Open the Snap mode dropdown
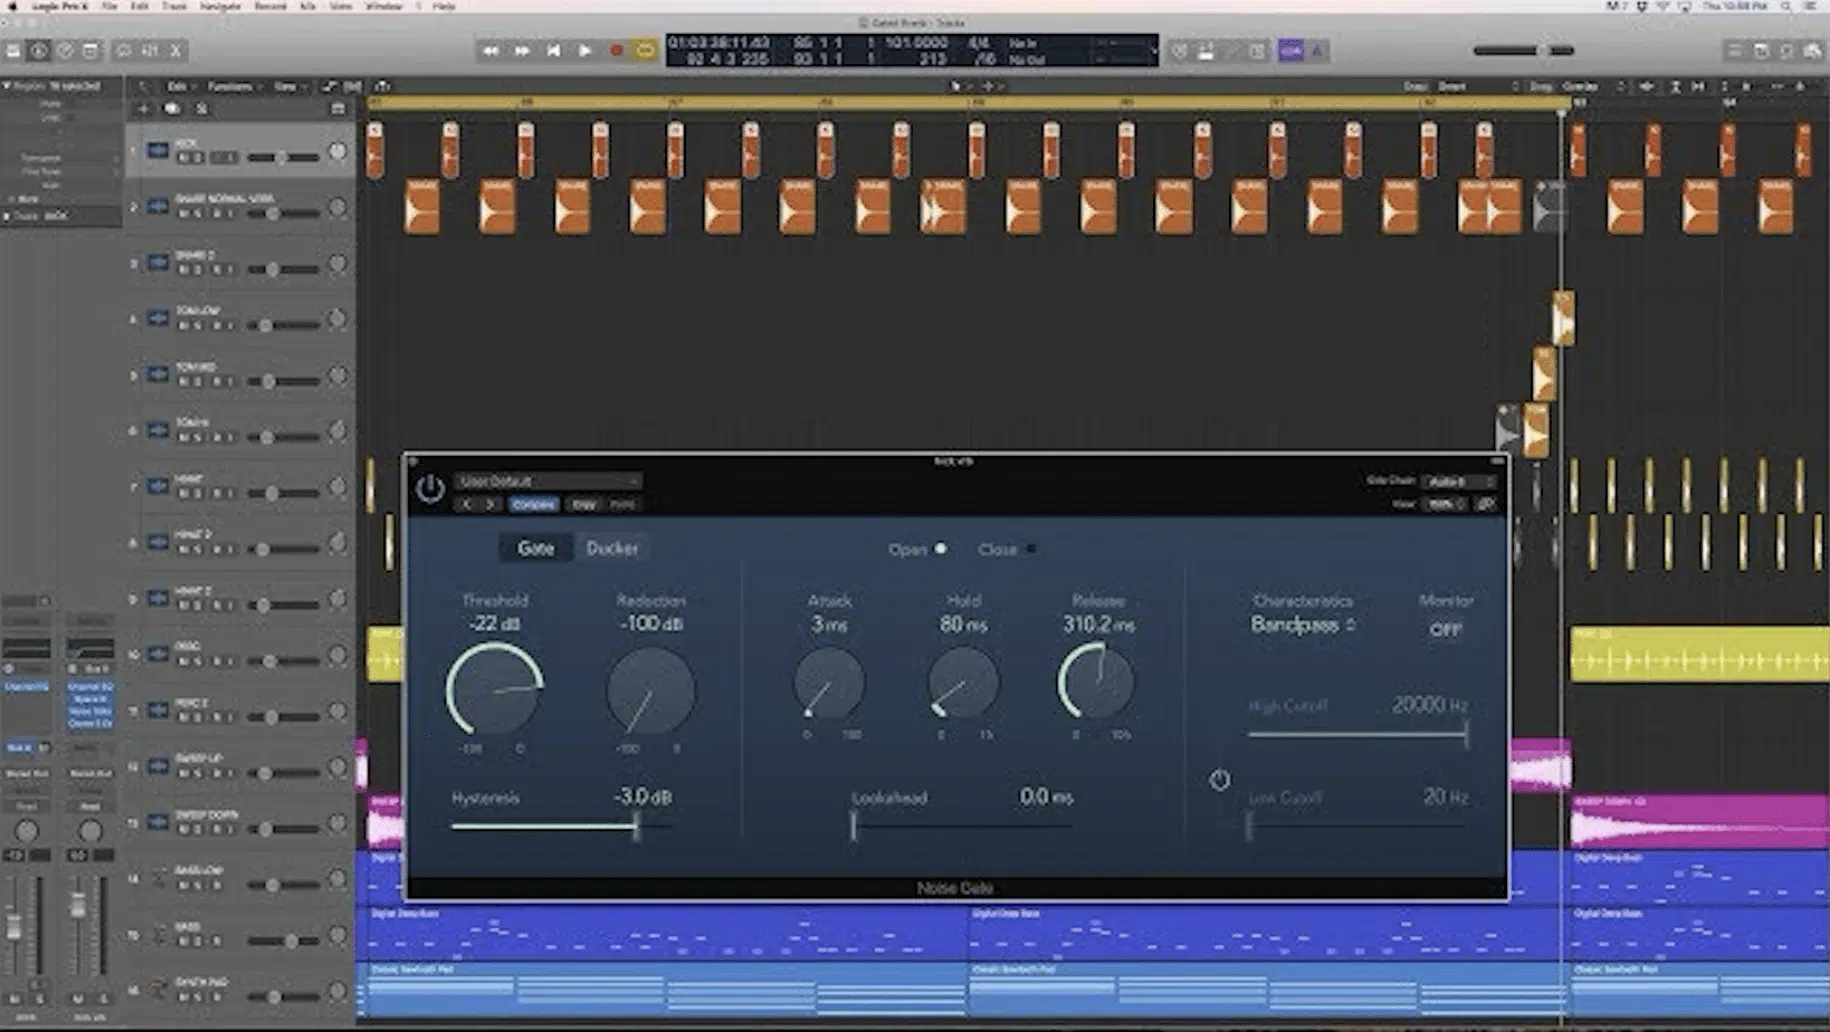Image resolution: width=1830 pixels, height=1032 pixels. [x=1480, y=86]
